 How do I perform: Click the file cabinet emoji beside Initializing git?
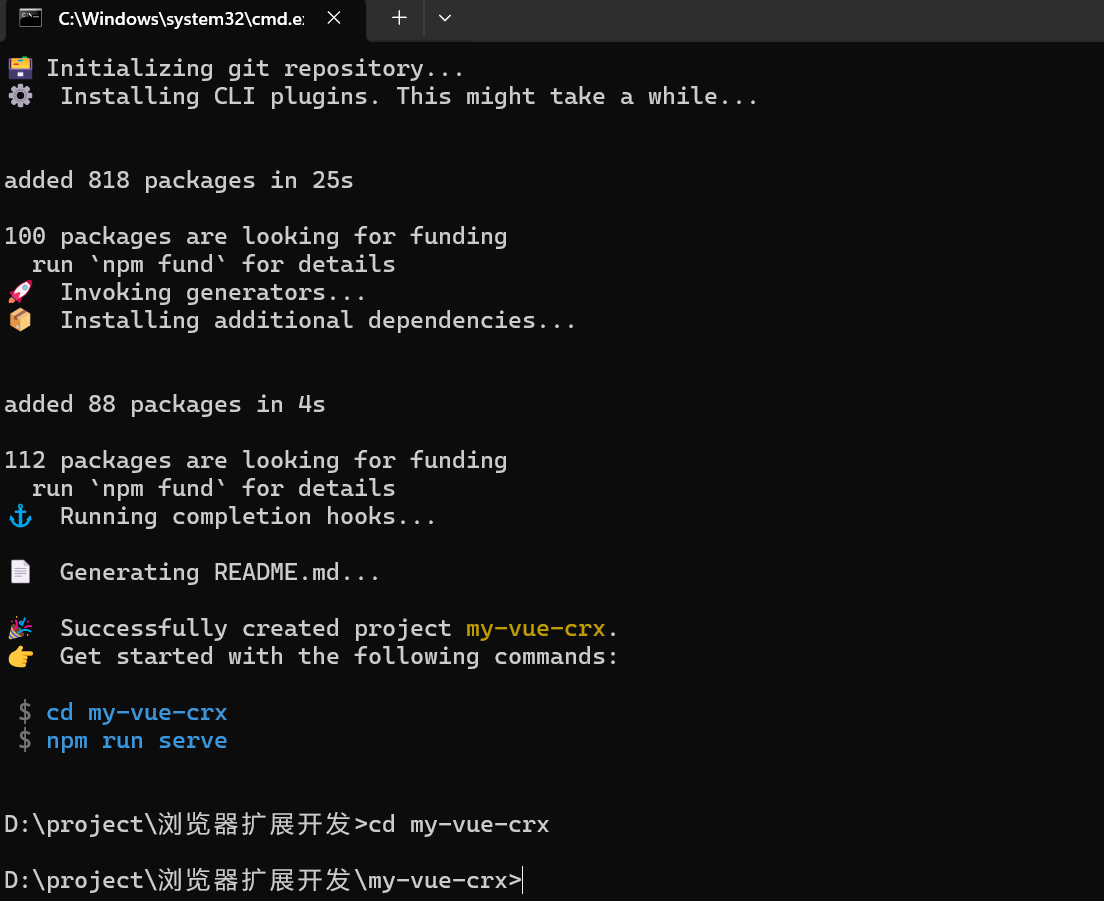click(20, 68)
